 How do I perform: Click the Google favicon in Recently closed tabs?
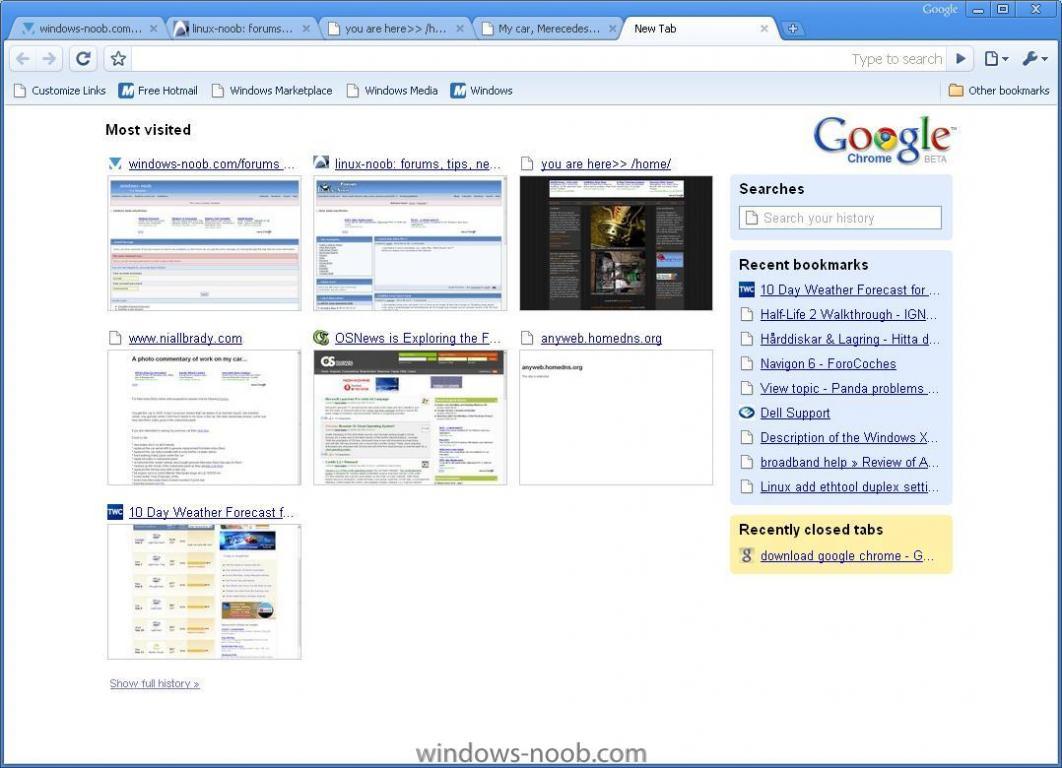click(x=746, y=555)
